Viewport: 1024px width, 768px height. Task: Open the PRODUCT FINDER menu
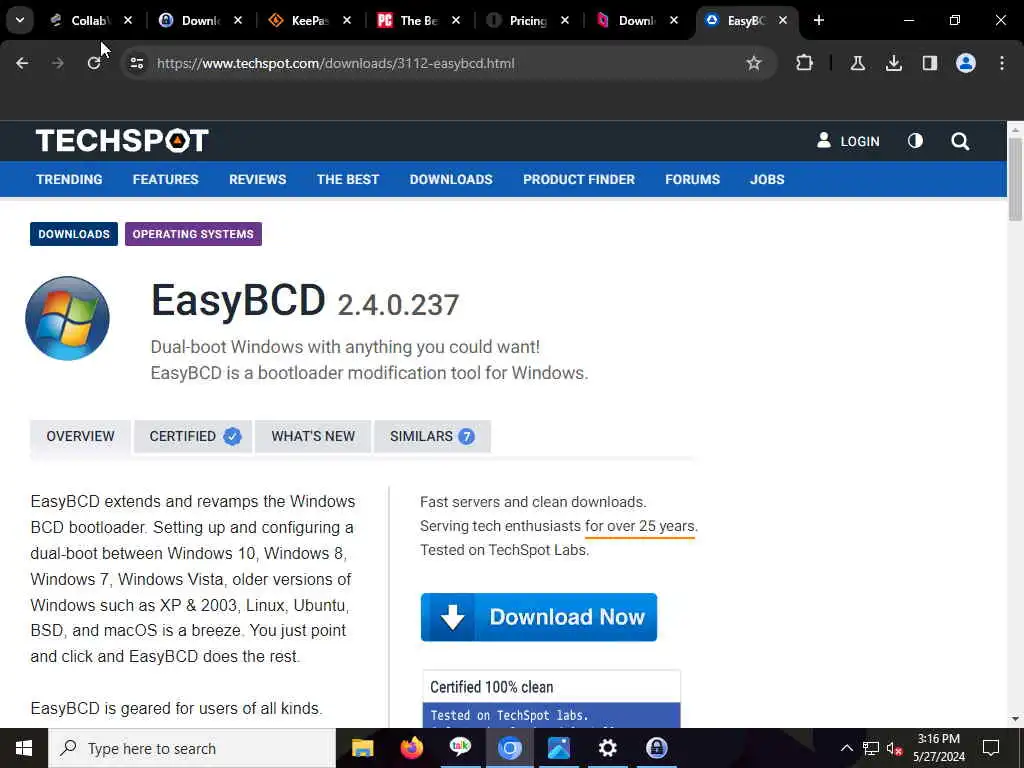point(579,180)
